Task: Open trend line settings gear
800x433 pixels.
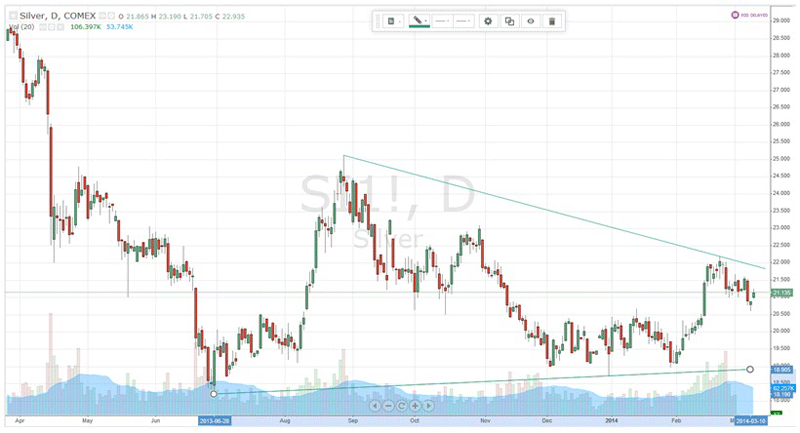Action: [488, 21]
